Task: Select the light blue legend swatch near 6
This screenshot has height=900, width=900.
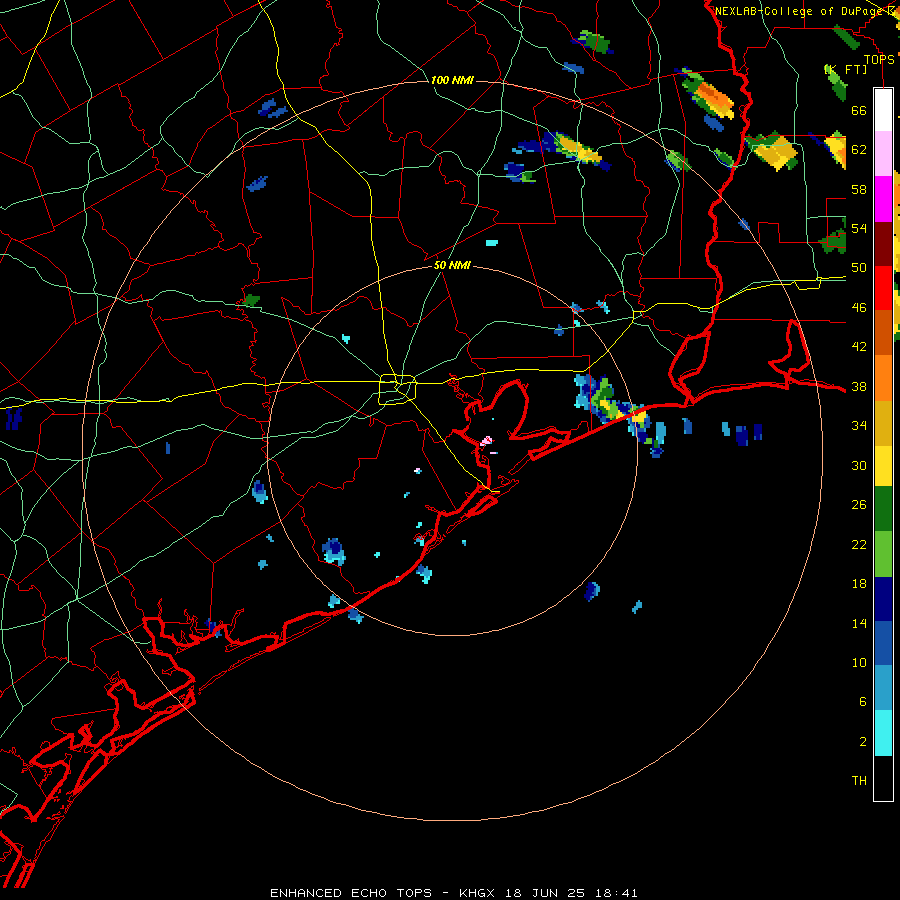Action: [883, 688]
